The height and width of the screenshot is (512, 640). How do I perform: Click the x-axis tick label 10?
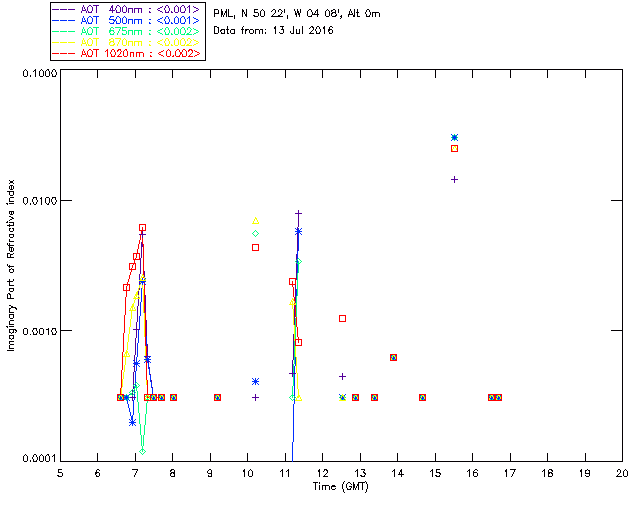[x=247, y=473]
